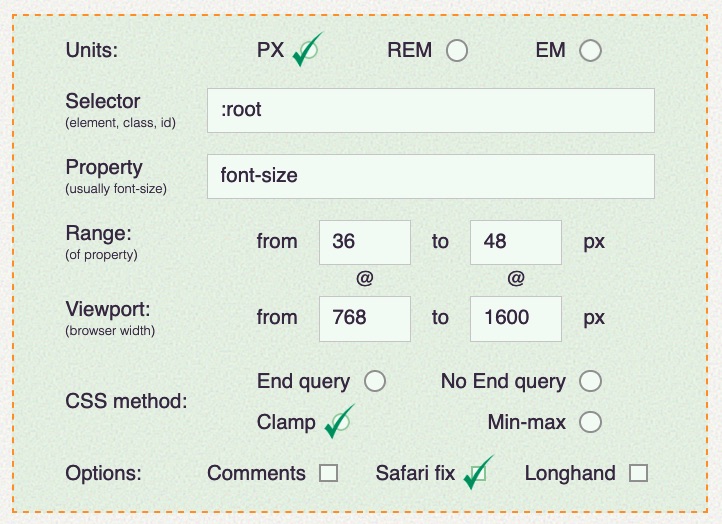
Task: Edit the Range from value 36
Action: click(364, 242)
